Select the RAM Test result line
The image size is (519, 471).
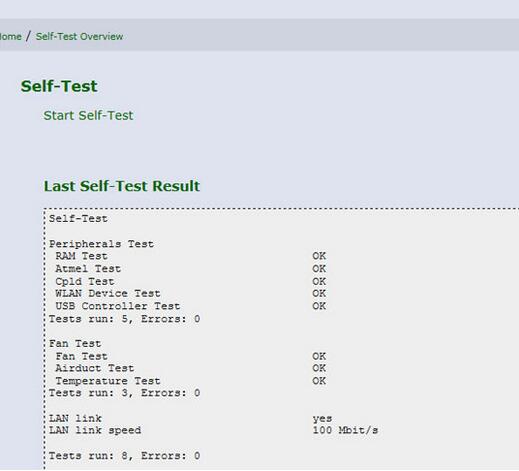191,256
